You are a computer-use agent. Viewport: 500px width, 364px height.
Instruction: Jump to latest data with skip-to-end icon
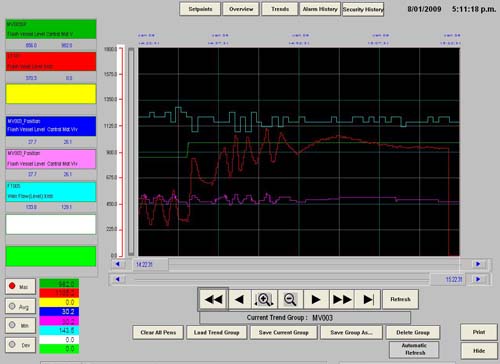point(368,299)
